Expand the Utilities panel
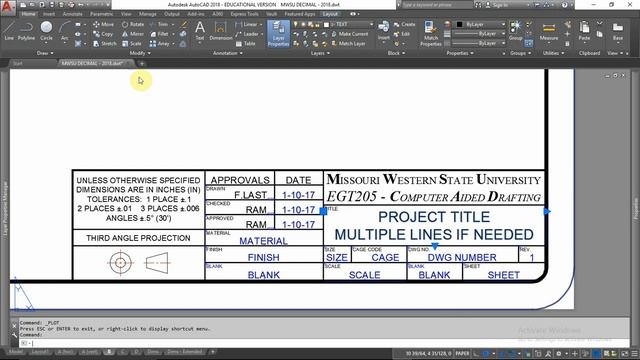 pos(554,53)
